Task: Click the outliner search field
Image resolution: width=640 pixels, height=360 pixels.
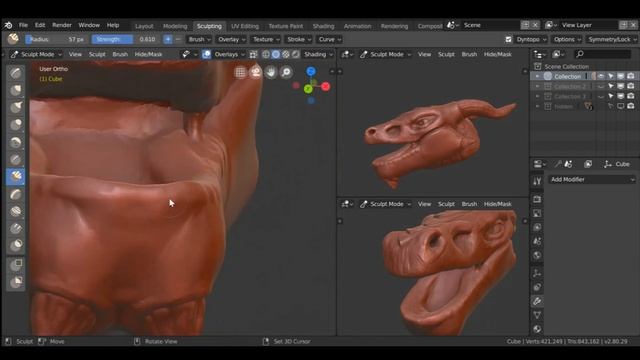Action: coord(602,54)
